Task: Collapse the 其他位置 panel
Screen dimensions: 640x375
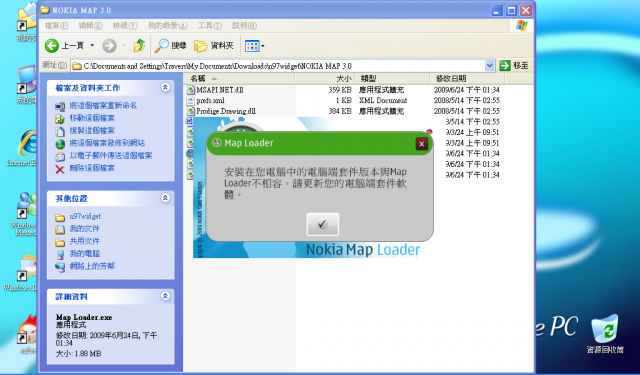Action: click(165, 198)
